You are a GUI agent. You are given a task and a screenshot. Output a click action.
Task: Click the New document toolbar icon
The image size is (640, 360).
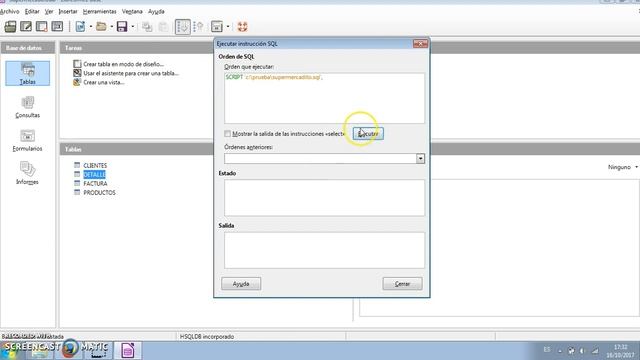pyautogui.click(x=80, y=27)
